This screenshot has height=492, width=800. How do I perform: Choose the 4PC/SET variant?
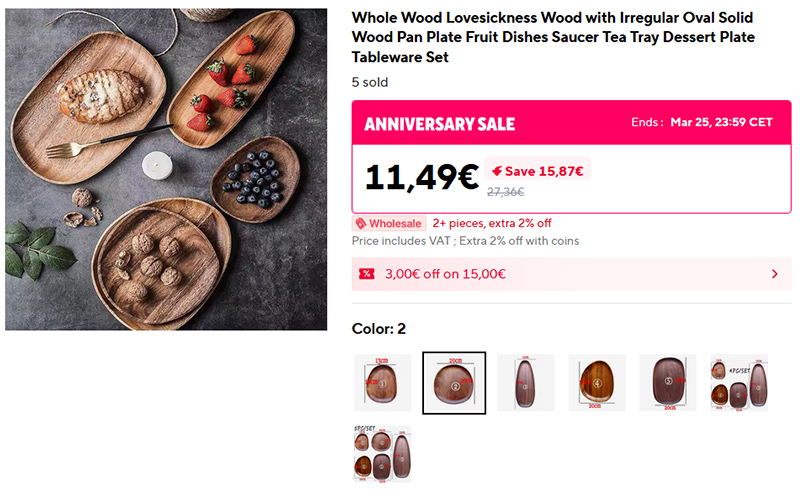pos(739,382)
